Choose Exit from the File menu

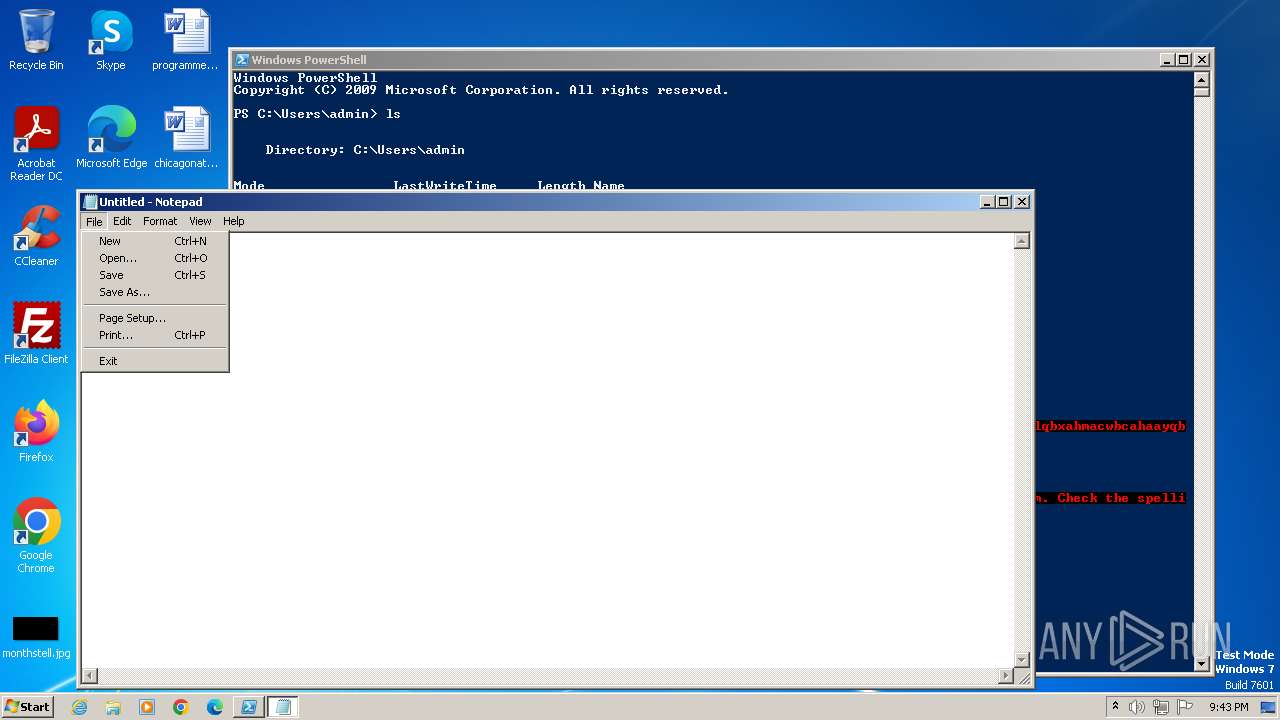click(155, 361)
